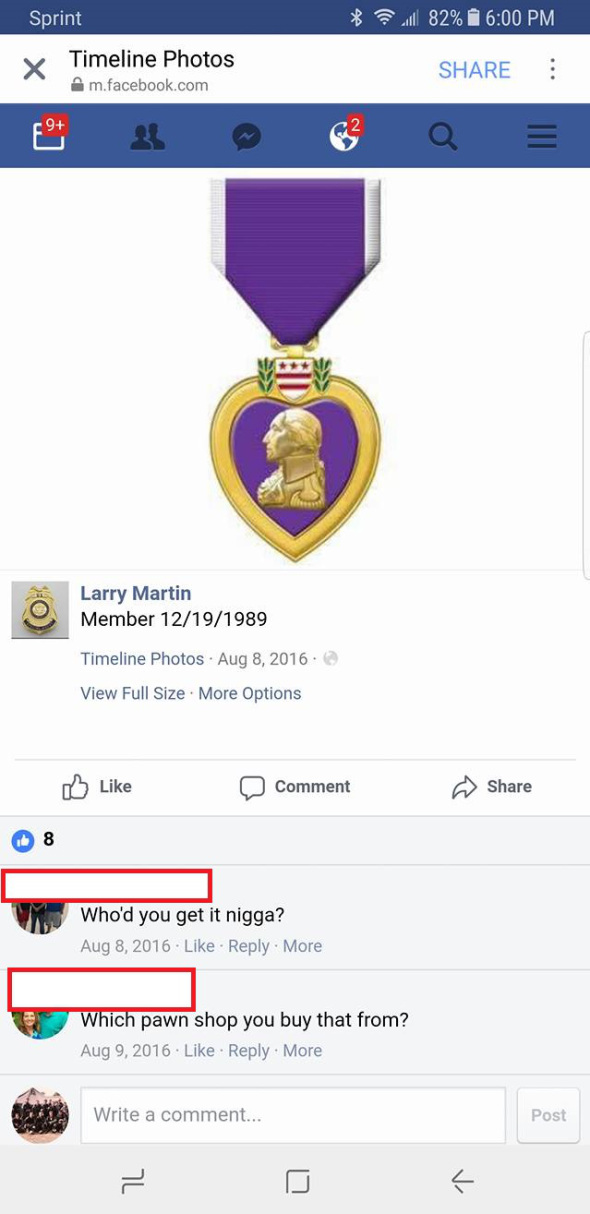Open Larry Martin's profile link
Viewport: 590px width, 1214px height.
135,593
